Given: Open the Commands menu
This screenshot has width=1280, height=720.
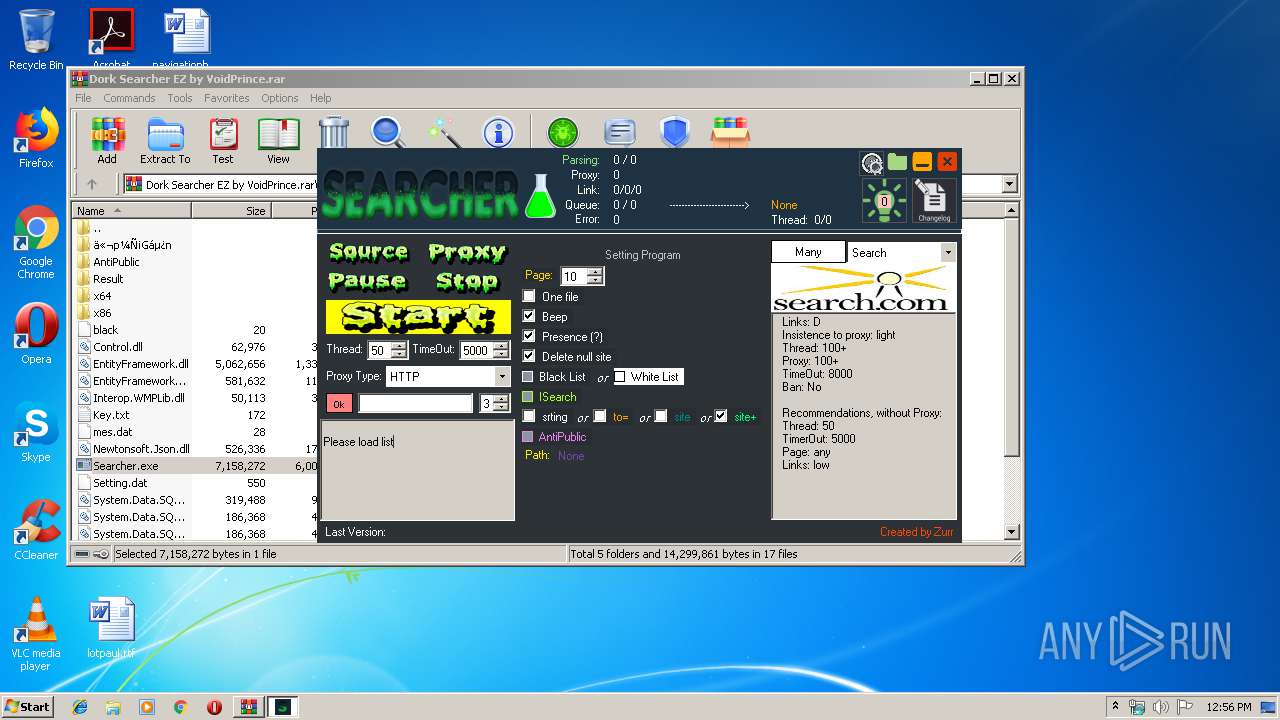Looking at the screenshot, I should (x=129, y=98).
